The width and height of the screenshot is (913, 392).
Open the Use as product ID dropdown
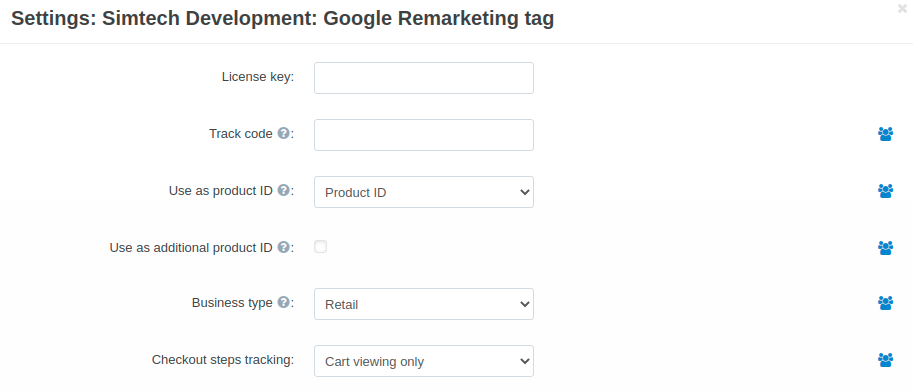(424, 192)
